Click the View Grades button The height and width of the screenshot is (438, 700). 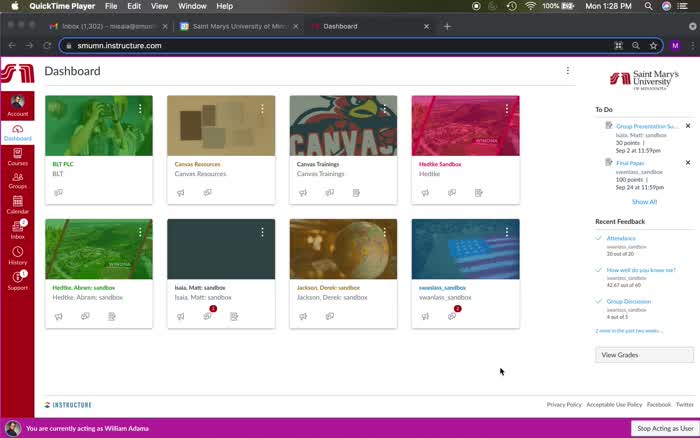tap(644, 355)
